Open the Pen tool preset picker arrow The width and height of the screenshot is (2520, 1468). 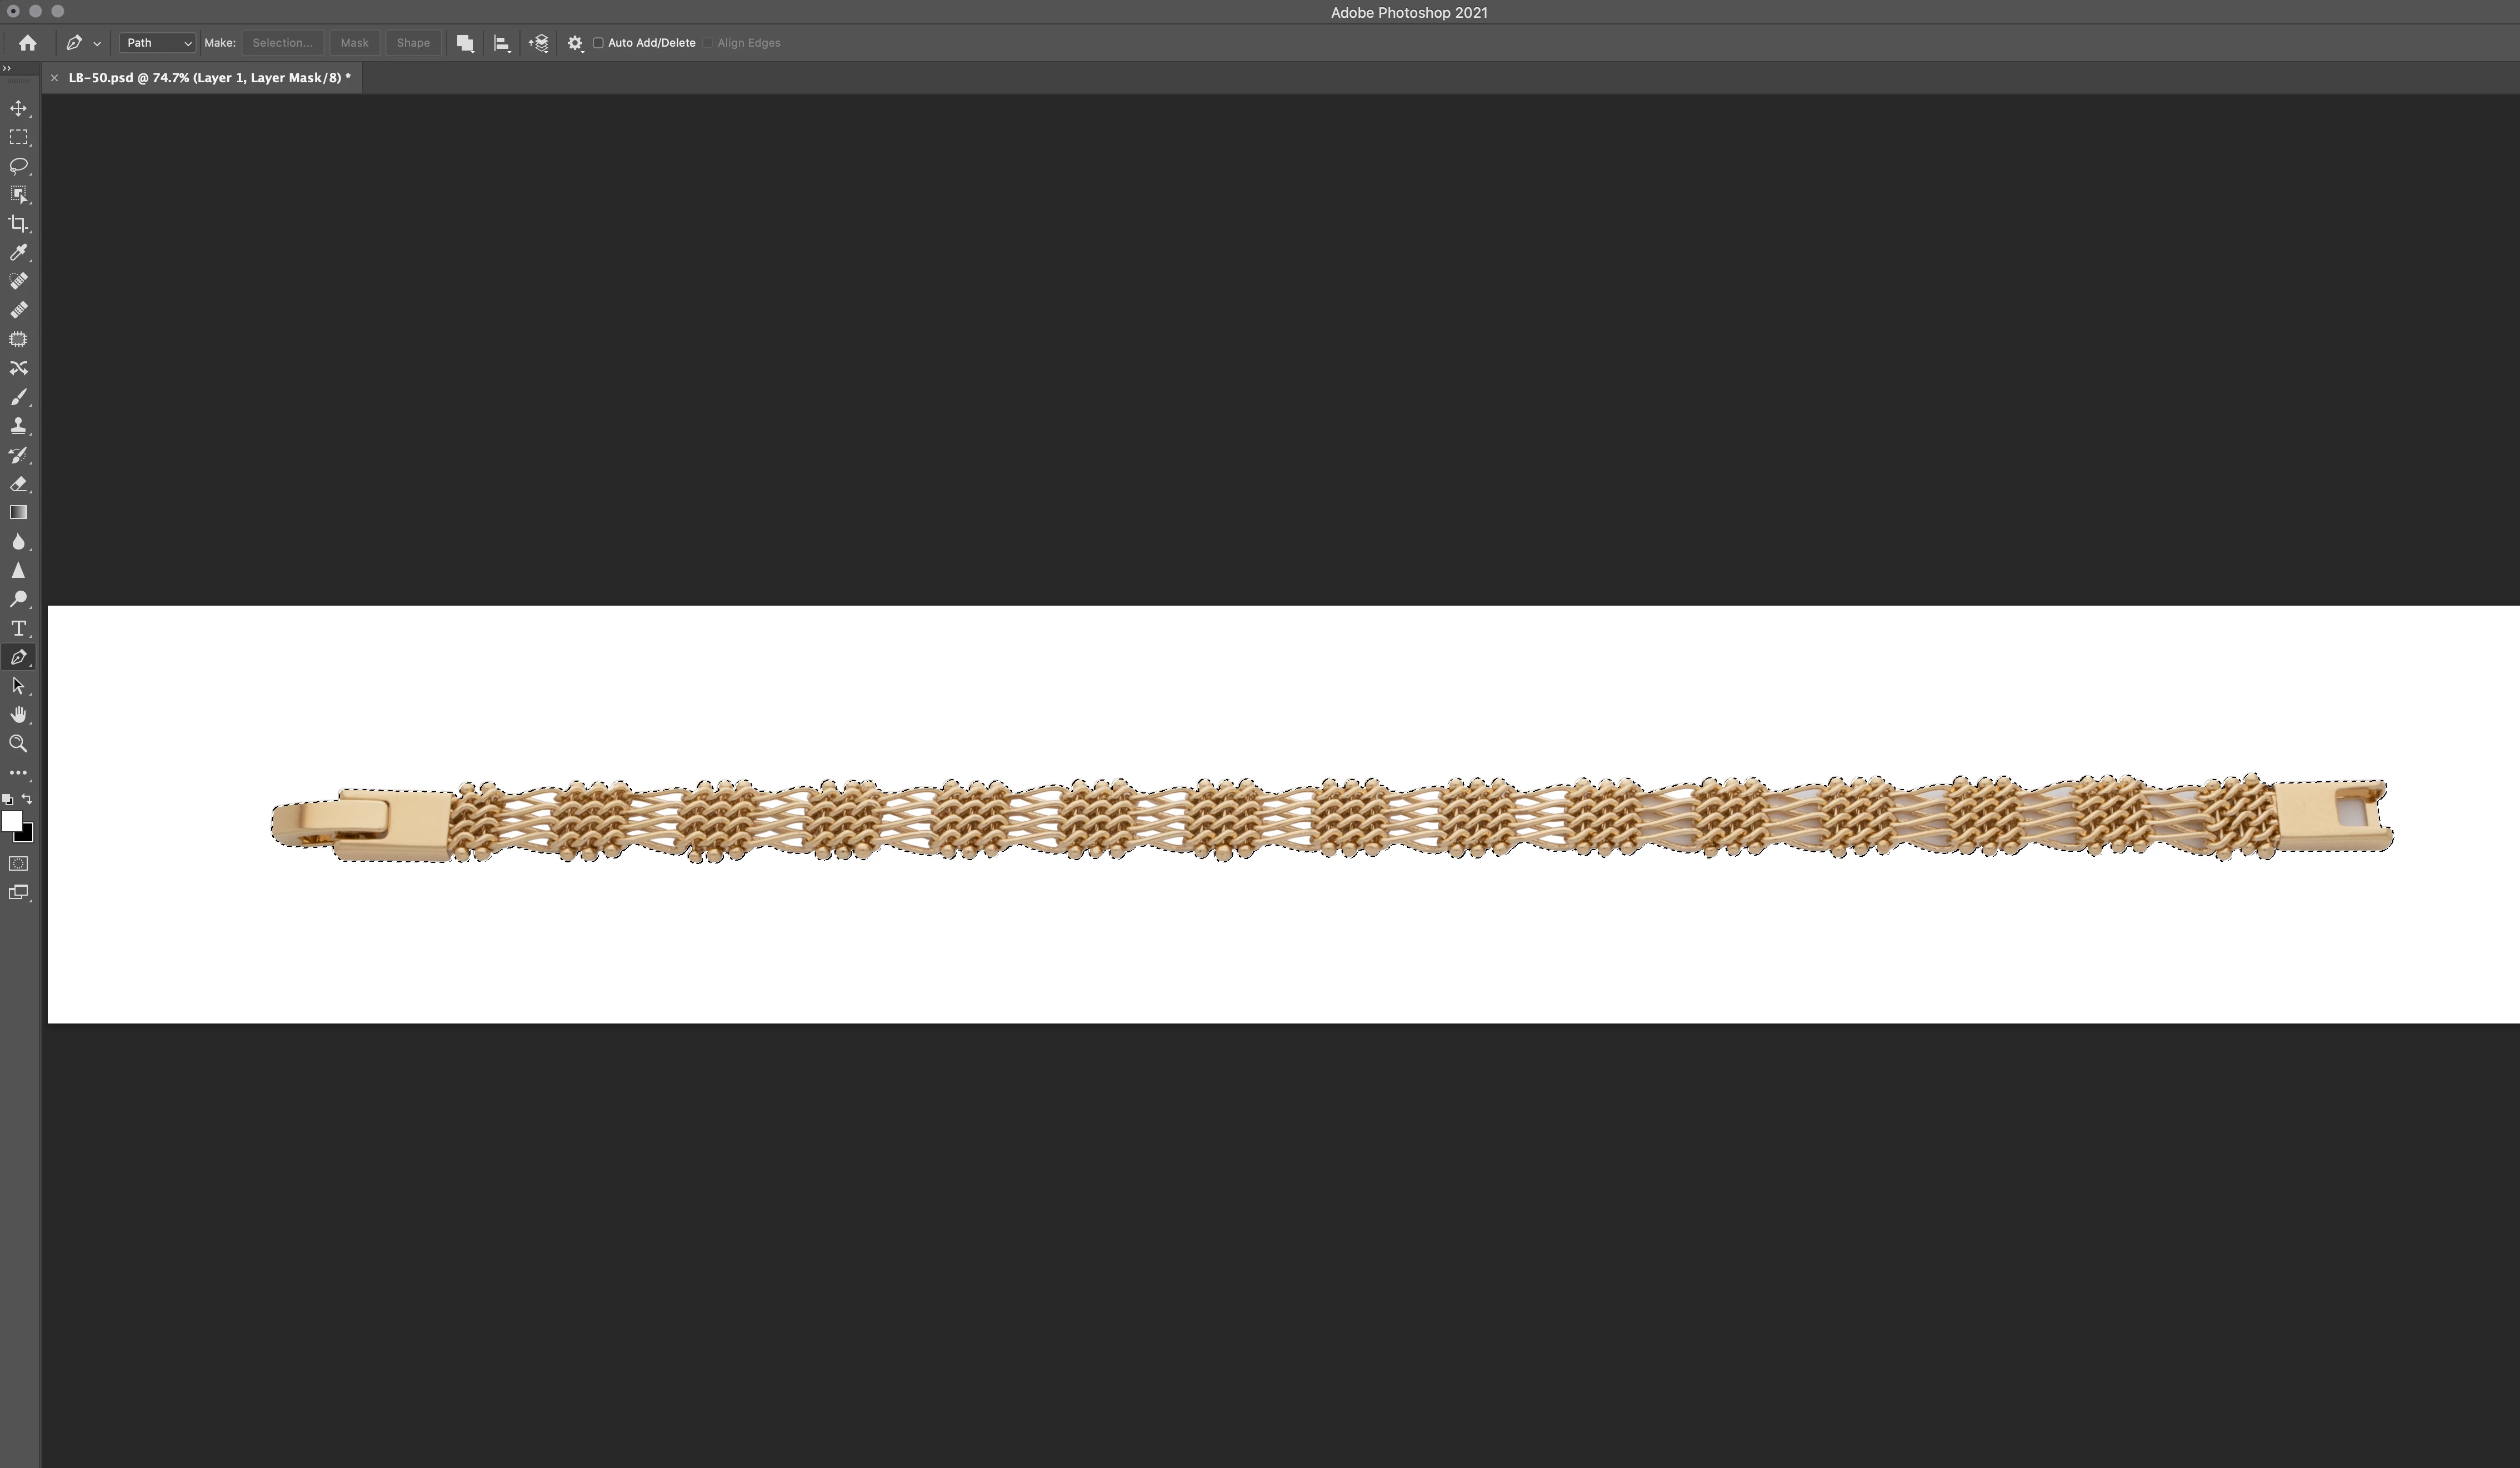coord(97,44)
